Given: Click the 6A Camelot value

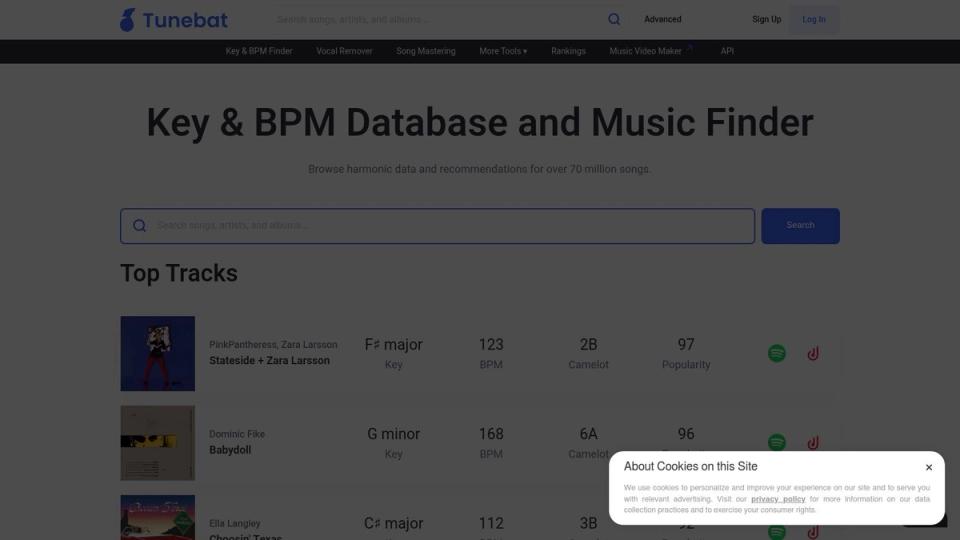Looking at the screenshot, I should 588,434.
